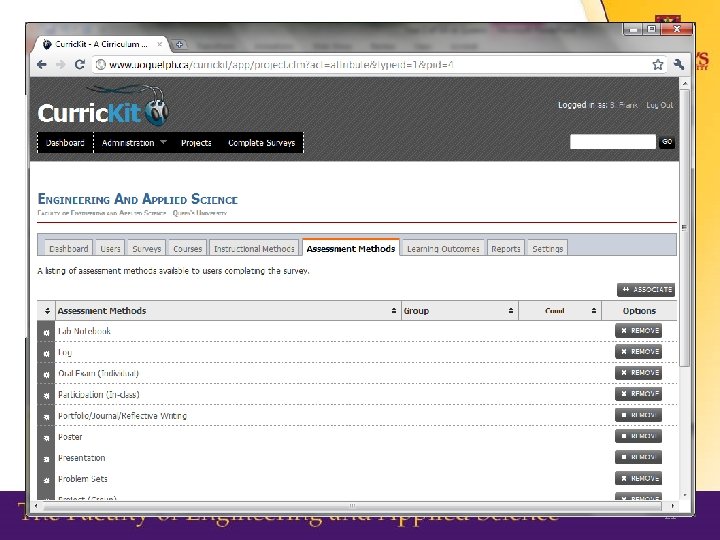Switch to the Learning Outcomes tab
Image resolution: width=720 pixels, height=540 pixels.
click(x=443, y=248)
